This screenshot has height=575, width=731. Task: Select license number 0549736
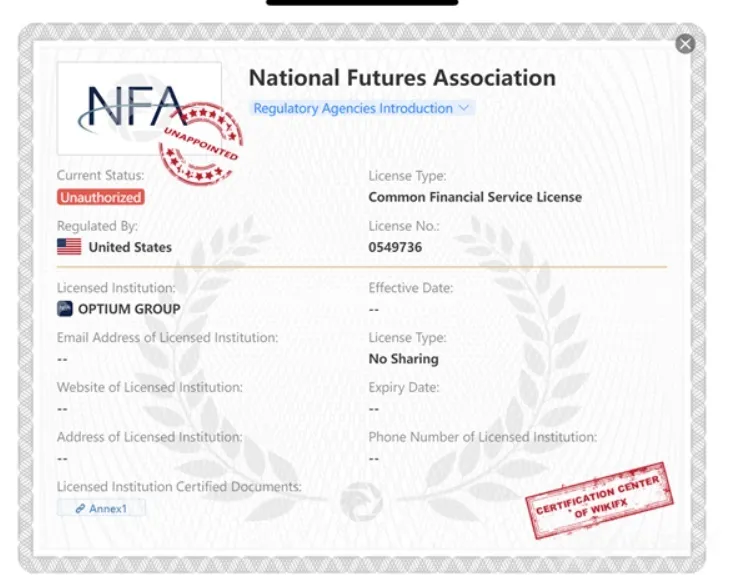(395, 247)
